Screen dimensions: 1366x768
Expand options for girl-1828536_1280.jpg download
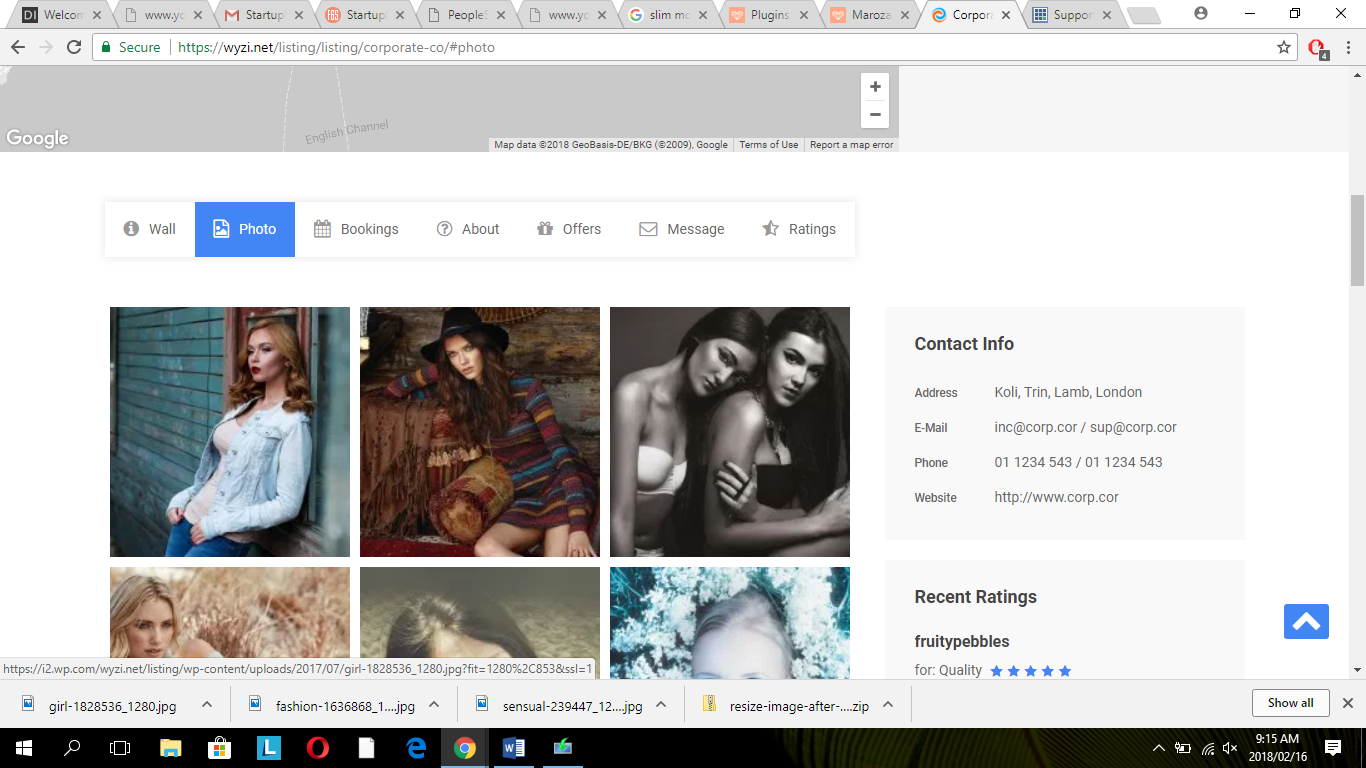(x=207, y=704)
